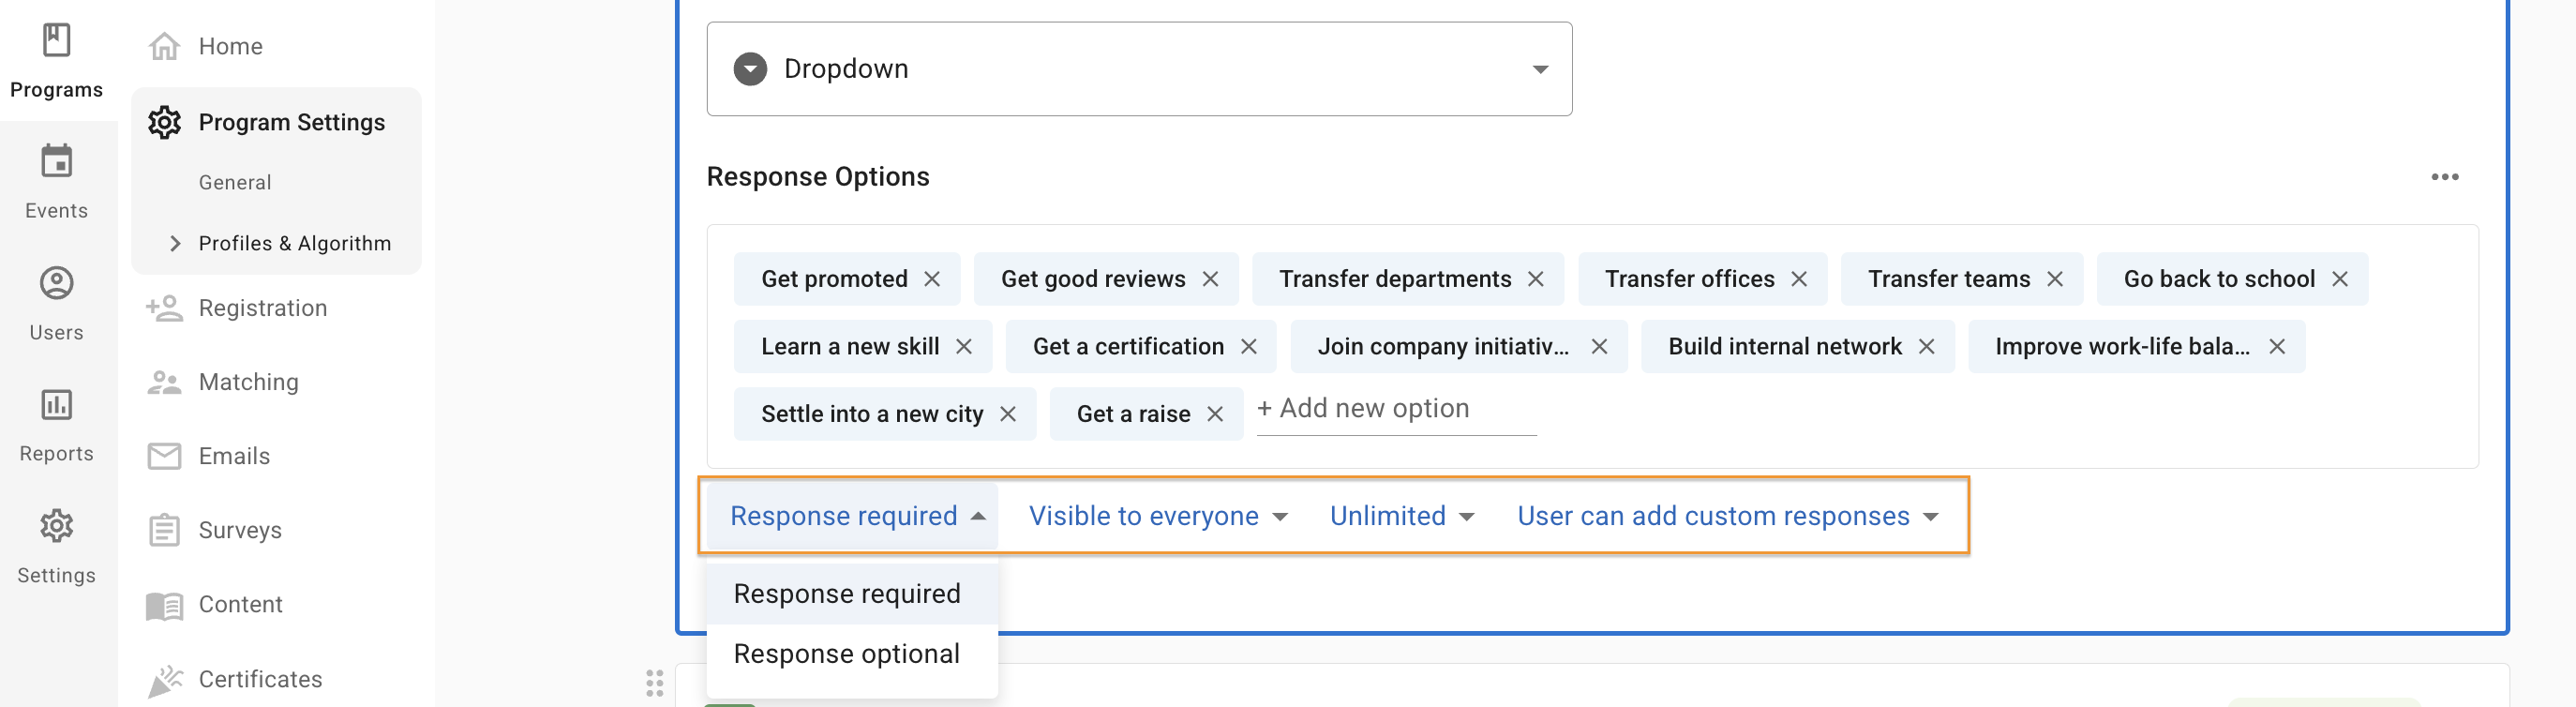2576x707 pixels.
Task: Click the 'Add new option' input field
Action: [x=1395, y=409]
